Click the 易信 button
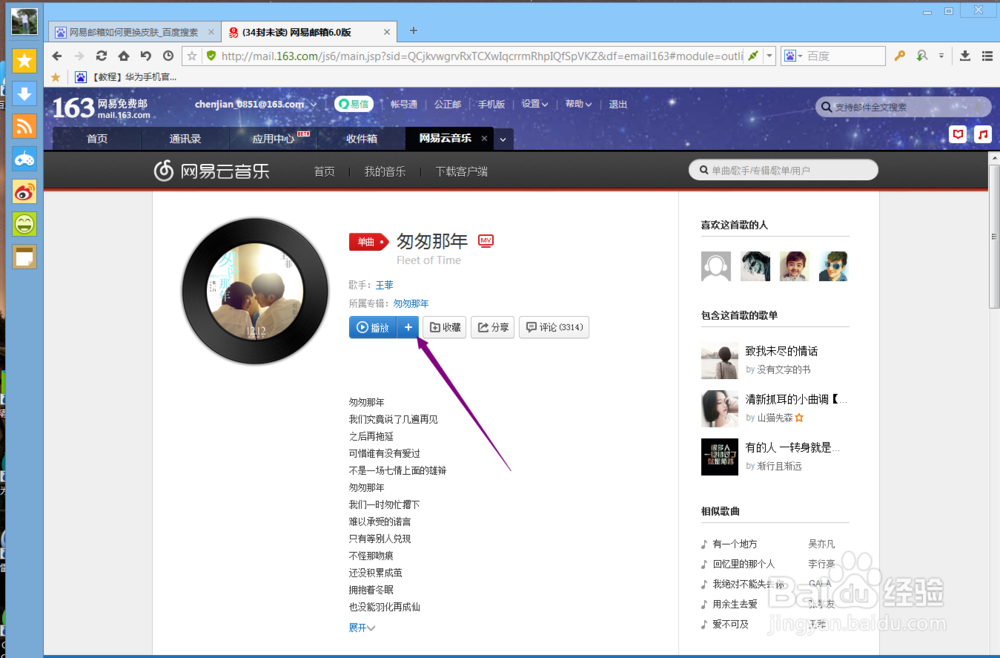The image size is (1000, 658). point(354,104)
